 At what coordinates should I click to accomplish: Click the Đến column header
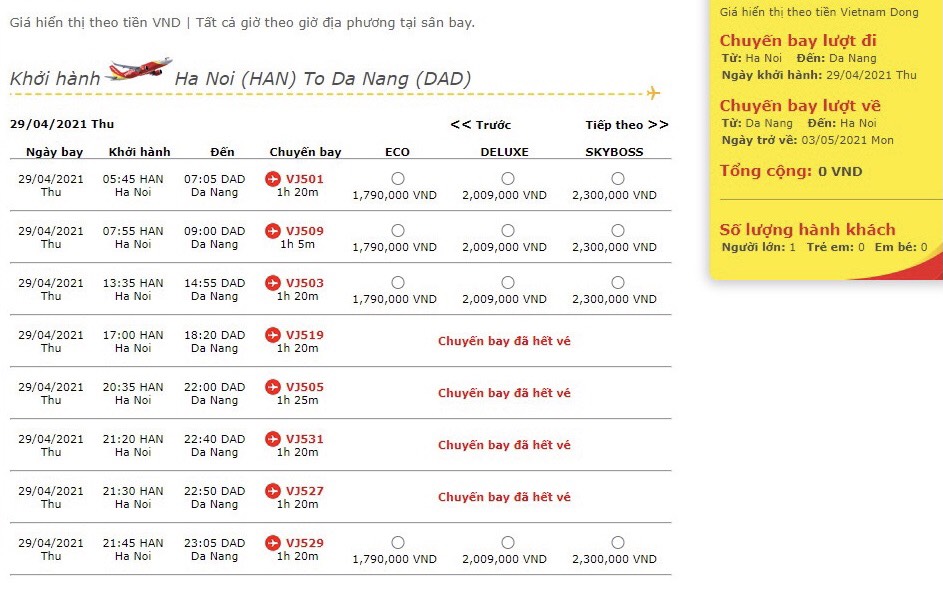pyautogui.click(x=223, y=152)
